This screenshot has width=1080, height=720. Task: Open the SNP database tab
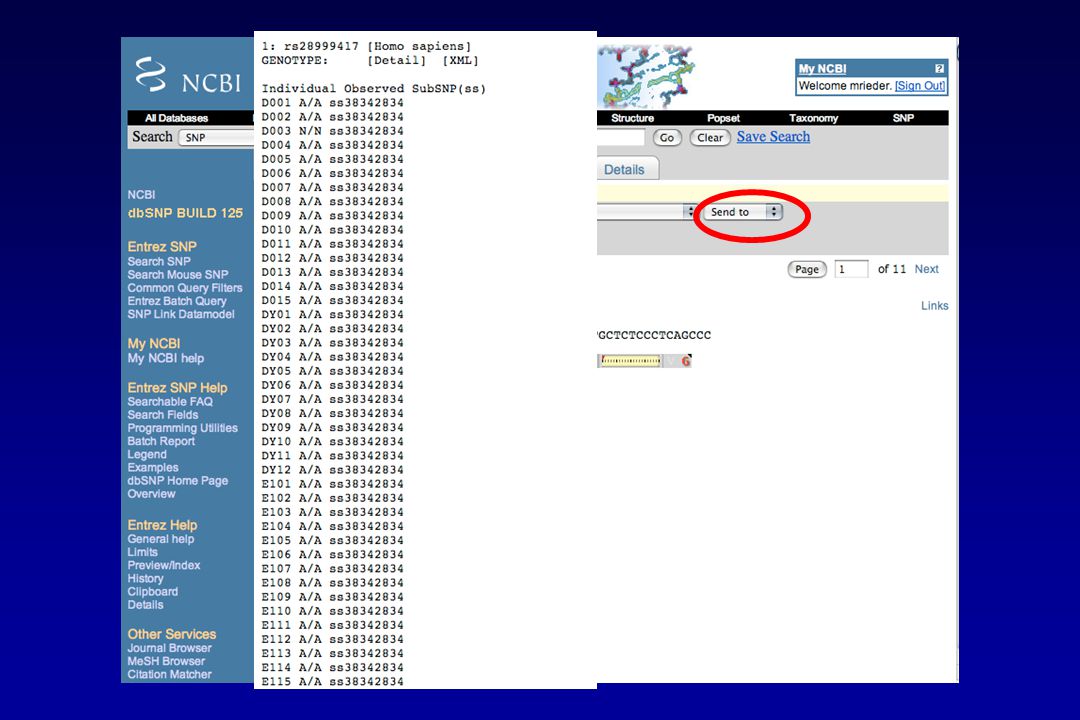click(903, 118)
